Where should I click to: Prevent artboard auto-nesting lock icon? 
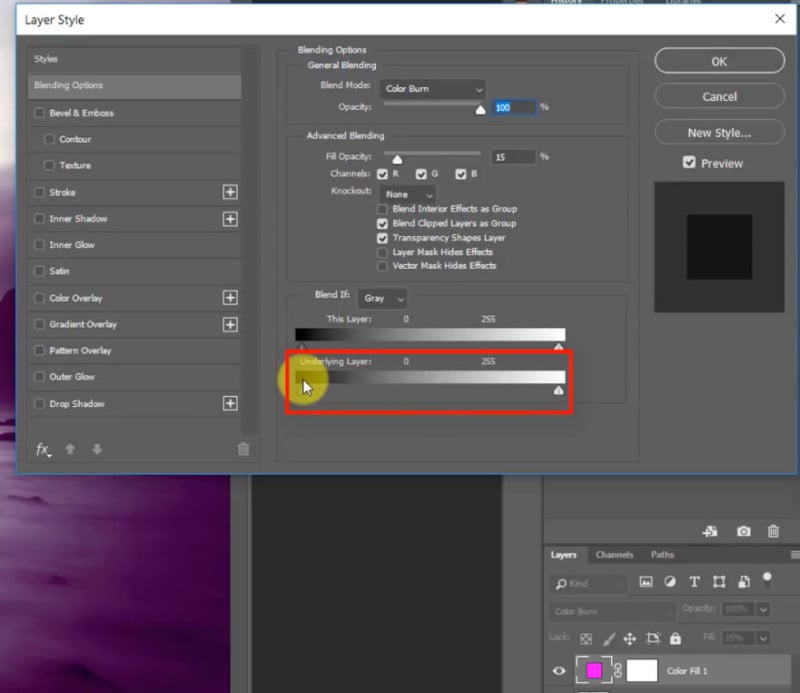pos(653,638)
